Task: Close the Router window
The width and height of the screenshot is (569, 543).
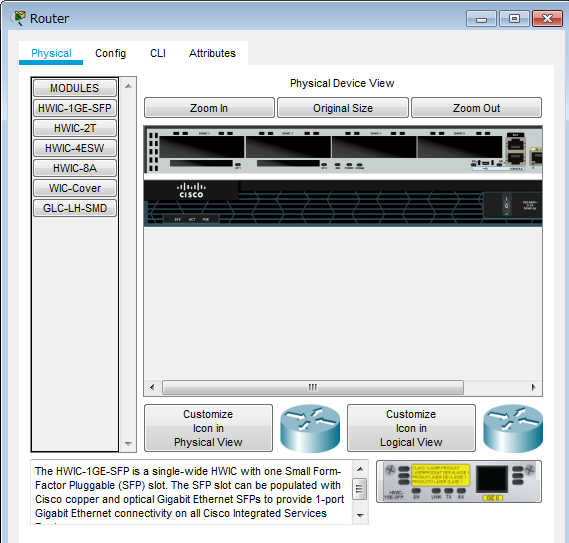Action: [547, 19]
